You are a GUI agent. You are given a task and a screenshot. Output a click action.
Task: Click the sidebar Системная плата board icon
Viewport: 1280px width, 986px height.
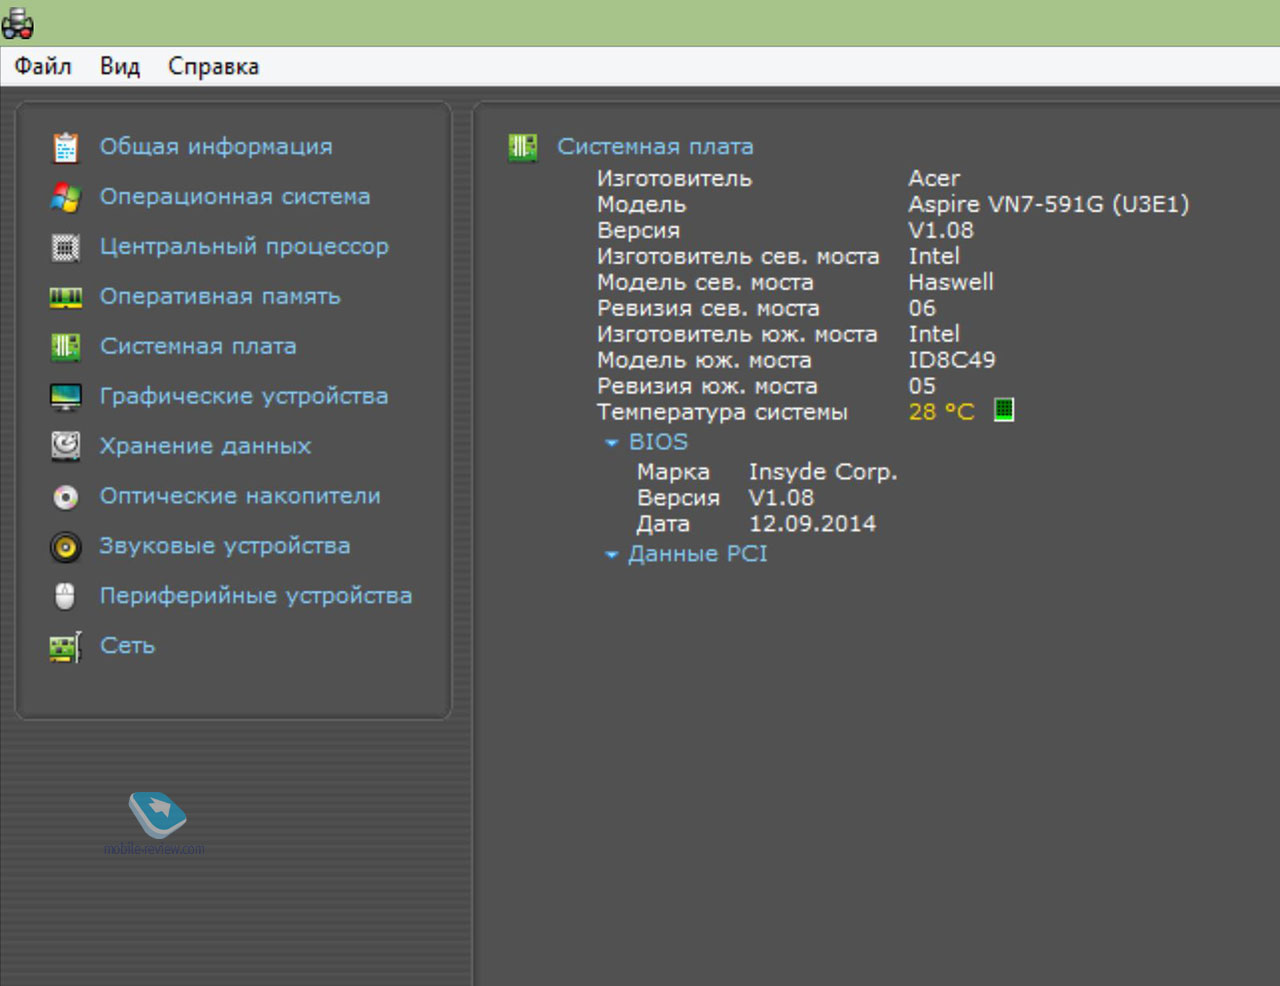pos(66,347)
